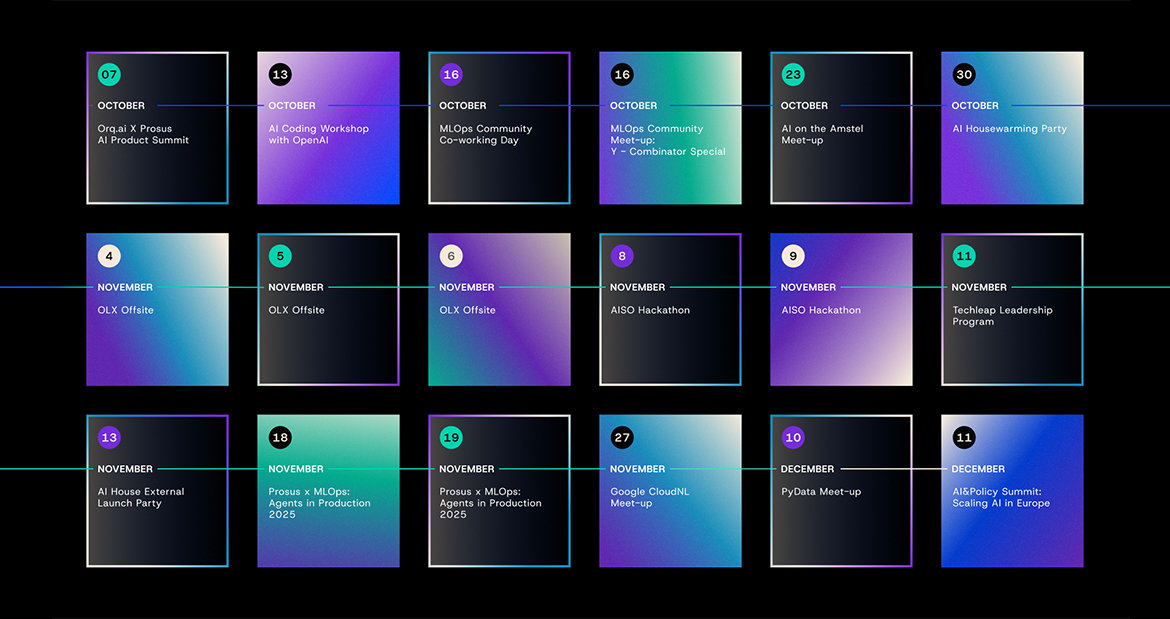This screenshot has height=619, width=1170.
Task: Select the purple 8 date badge
Action: [x=622, y=257]
